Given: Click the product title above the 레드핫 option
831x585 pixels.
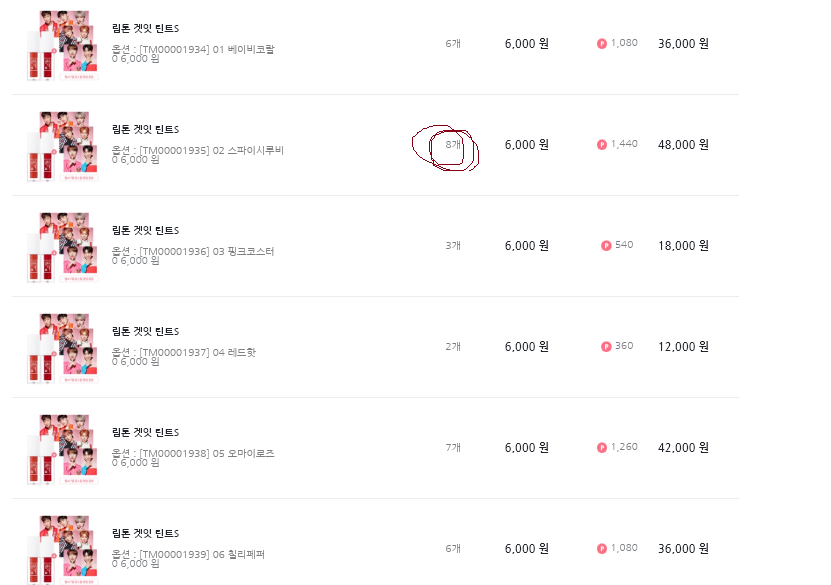Looking at the screenshot, I should tap(145, 331).
